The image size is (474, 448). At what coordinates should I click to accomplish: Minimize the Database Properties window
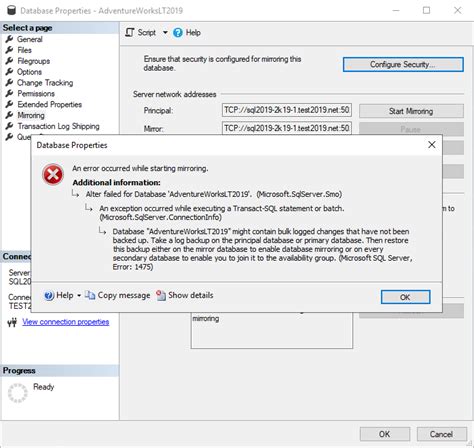(x=396, y=10)
